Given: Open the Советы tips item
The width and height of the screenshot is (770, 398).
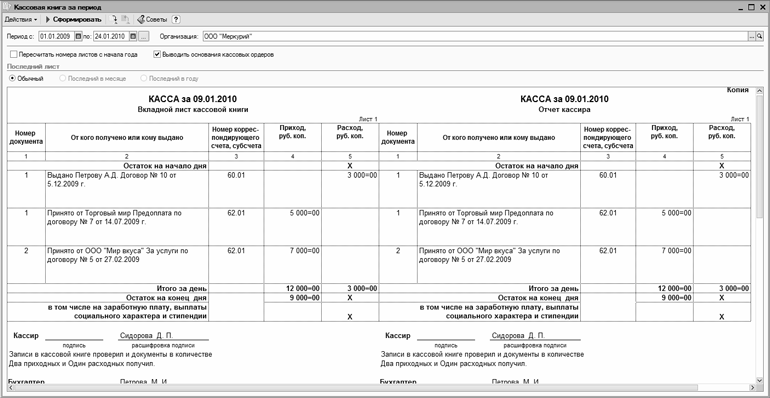Looking at the screenshot, I should click(x=152, y=20).
